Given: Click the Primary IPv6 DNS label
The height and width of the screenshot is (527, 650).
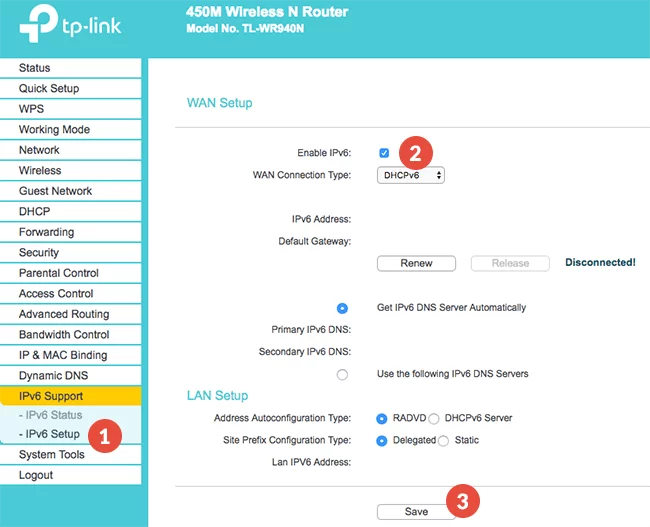Looking at the screenshot, I should point(311,330).
